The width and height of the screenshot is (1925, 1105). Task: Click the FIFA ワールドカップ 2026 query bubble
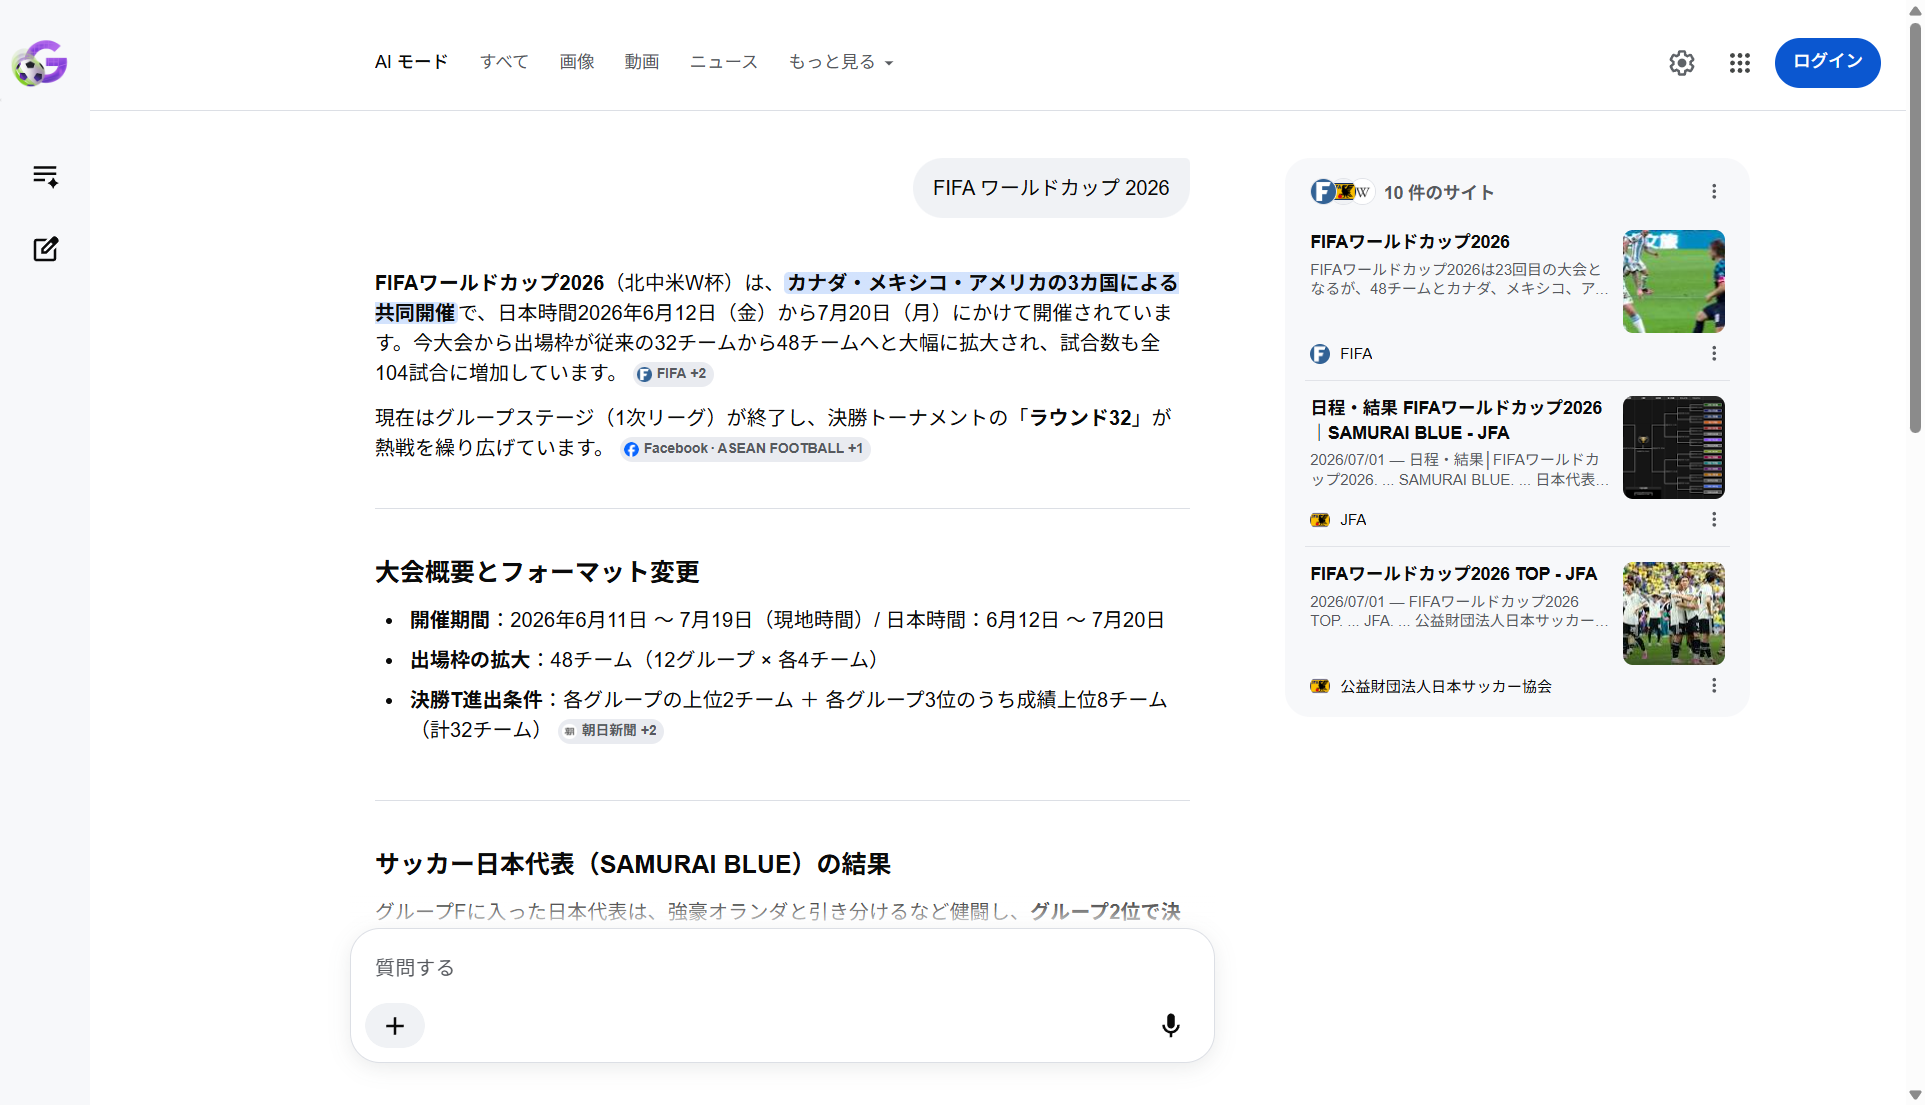click(x=1051, y=188)
